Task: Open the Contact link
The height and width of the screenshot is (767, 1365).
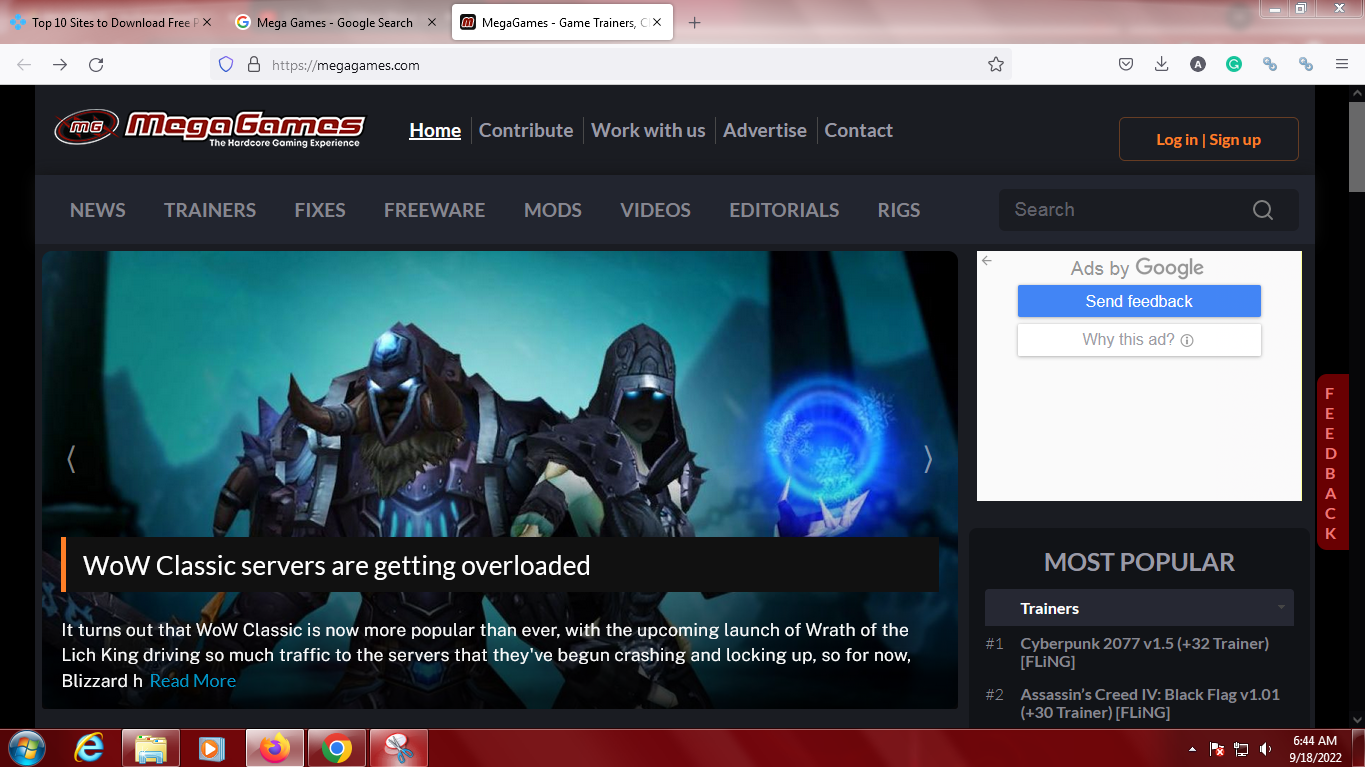Action: (x=858, y=130)
